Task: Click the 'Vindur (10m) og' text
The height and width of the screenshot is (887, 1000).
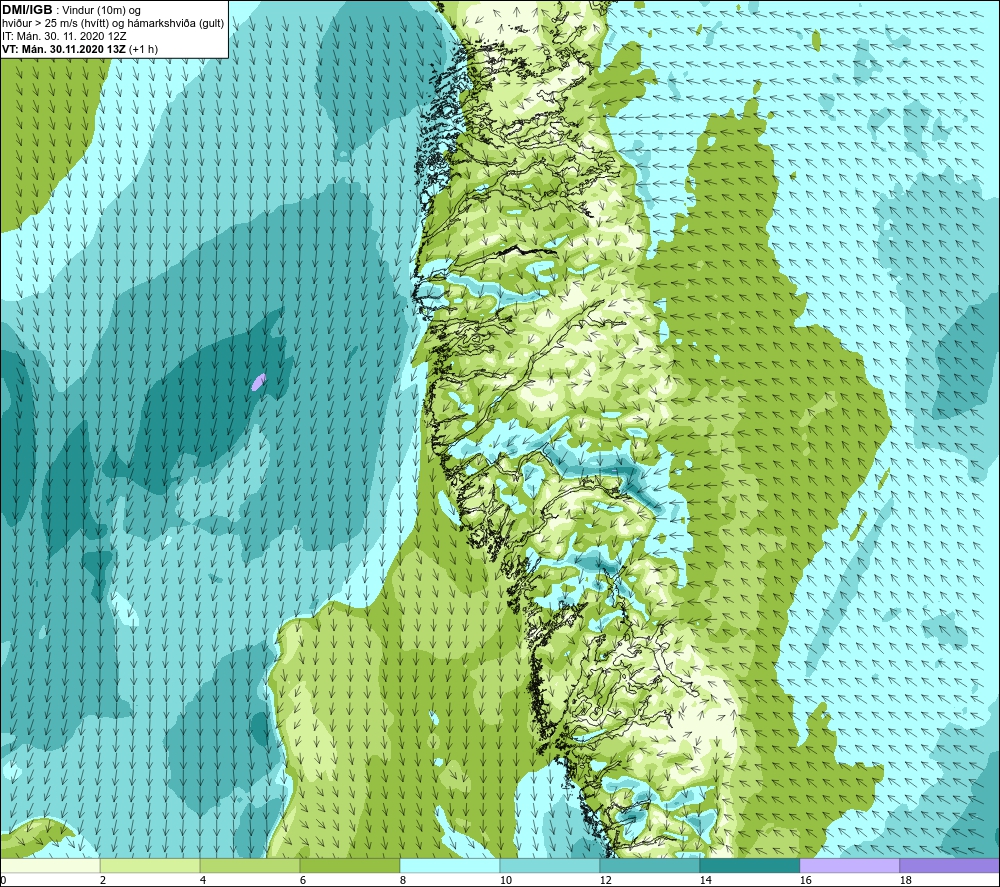Action: (x=101, y=11)
